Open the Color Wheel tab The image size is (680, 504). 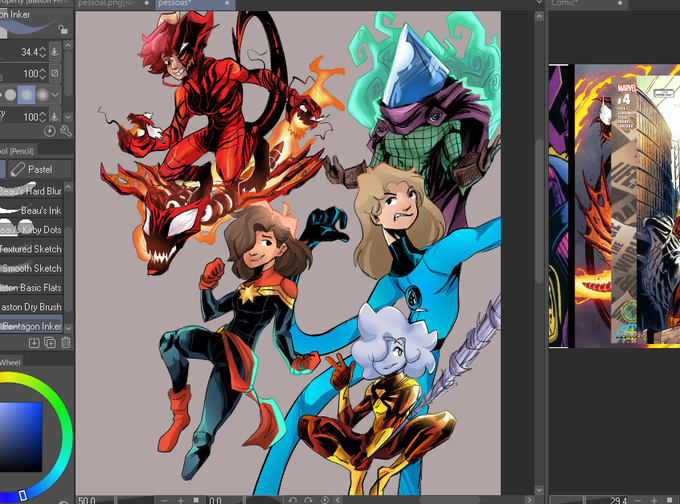10,362
